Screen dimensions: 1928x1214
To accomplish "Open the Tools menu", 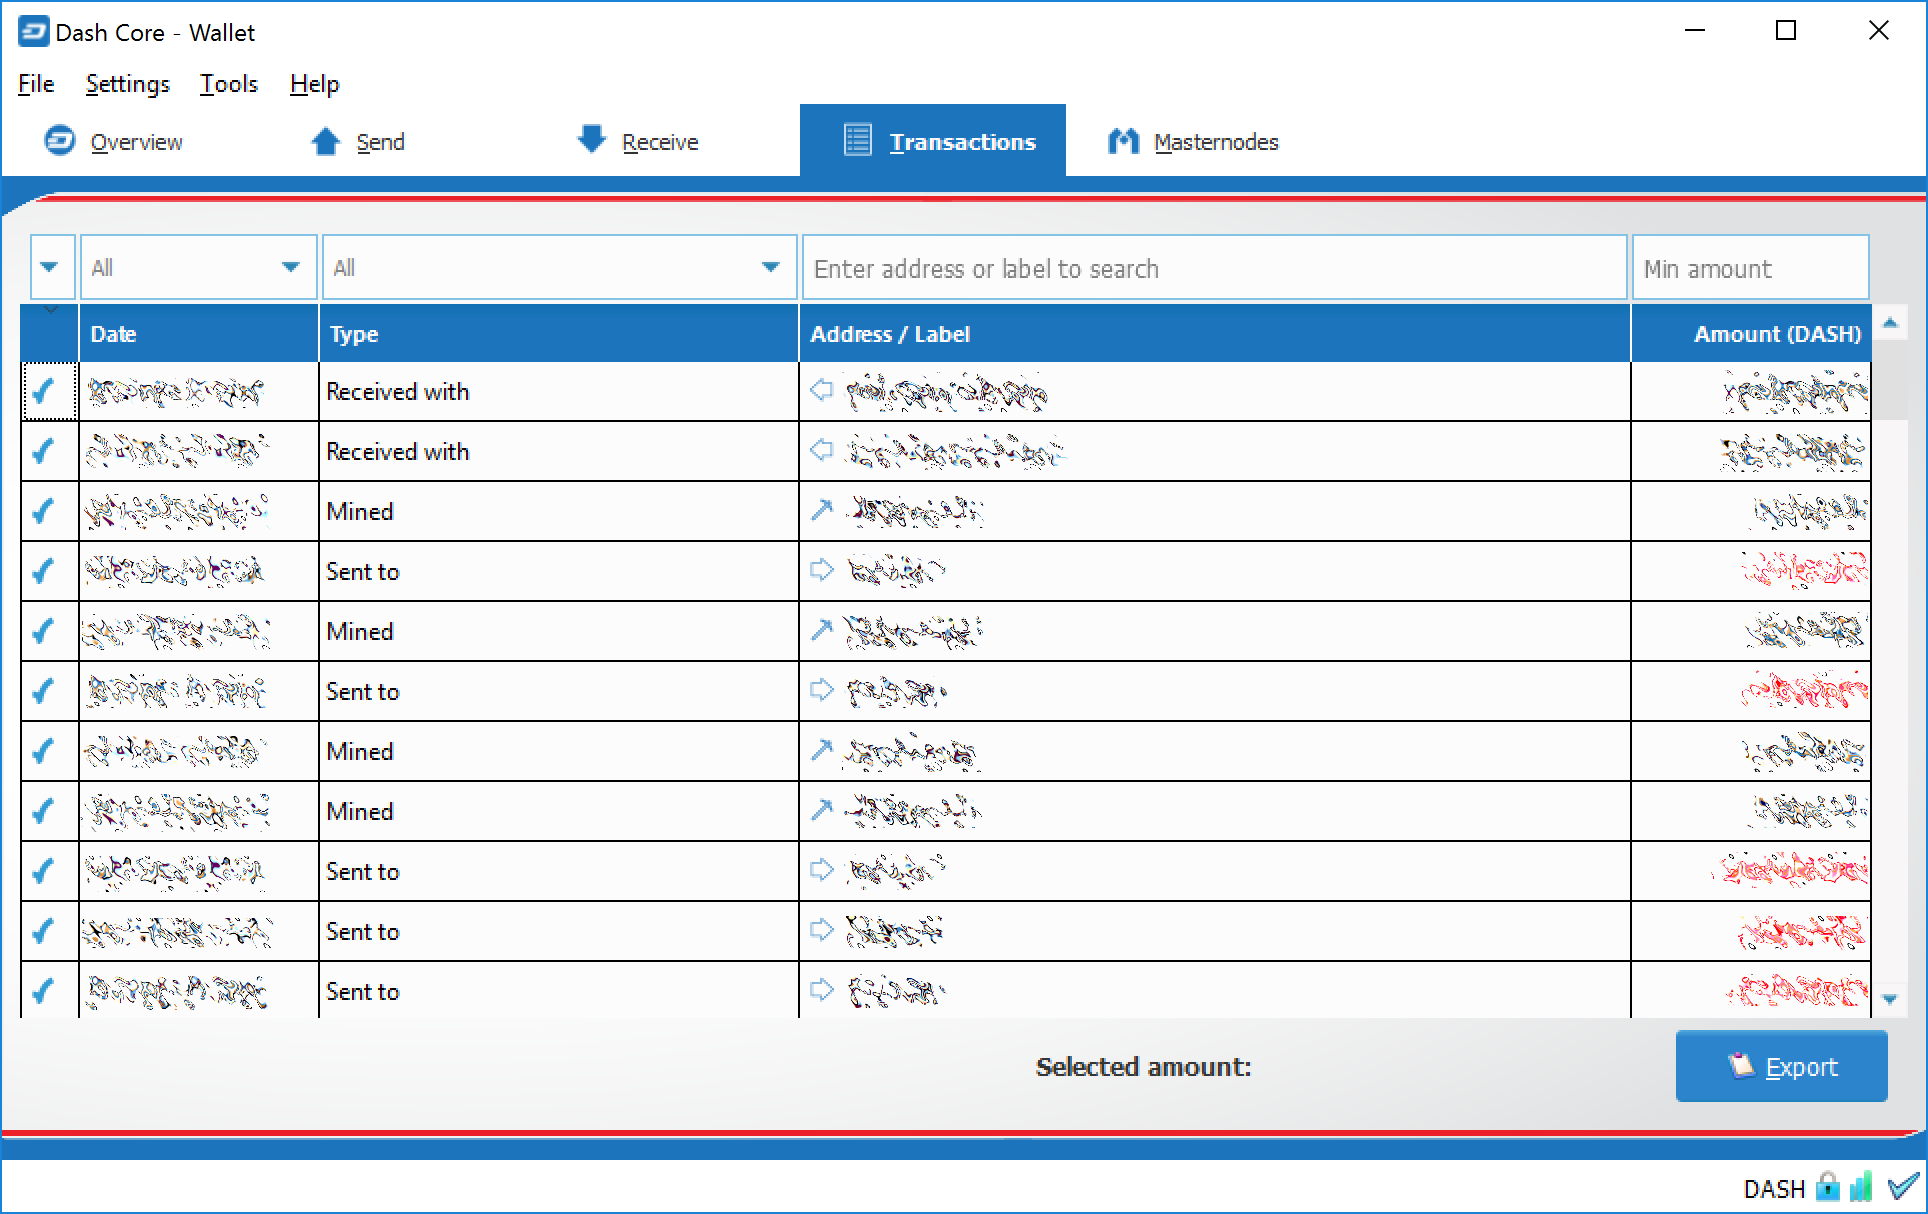I will tap(229, 84).
